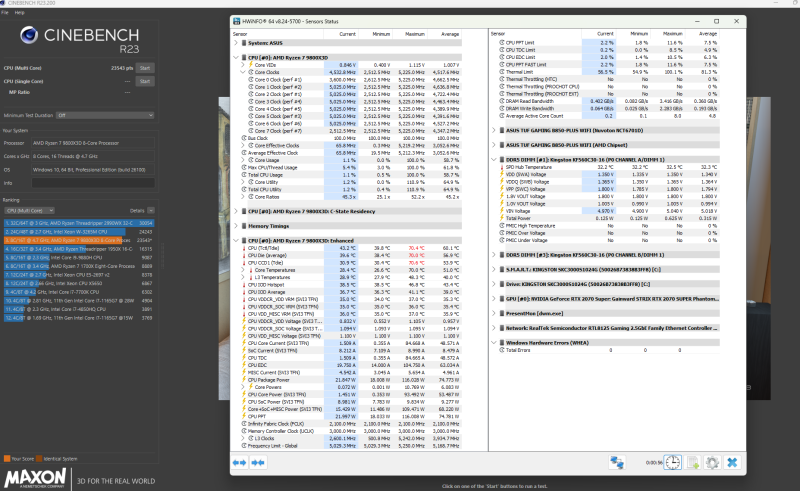
Task: Expand the Core Temperatures node
Action: pos(243,270)
